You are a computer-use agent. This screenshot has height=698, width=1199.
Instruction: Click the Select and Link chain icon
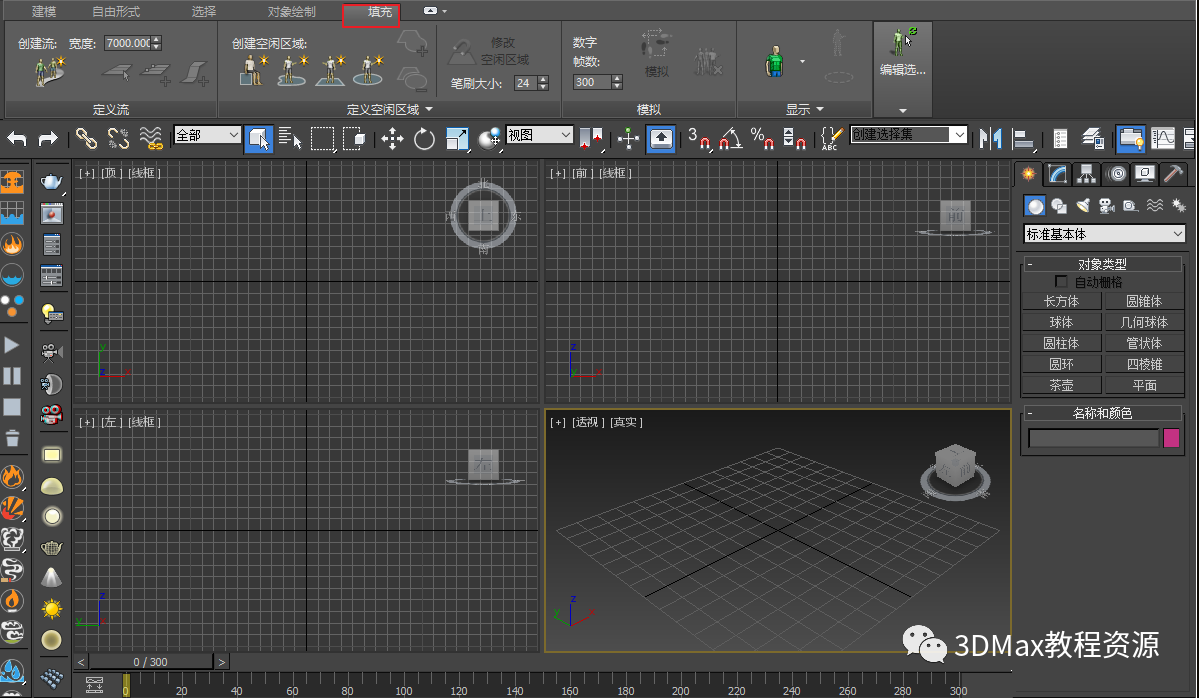(87, 138)
